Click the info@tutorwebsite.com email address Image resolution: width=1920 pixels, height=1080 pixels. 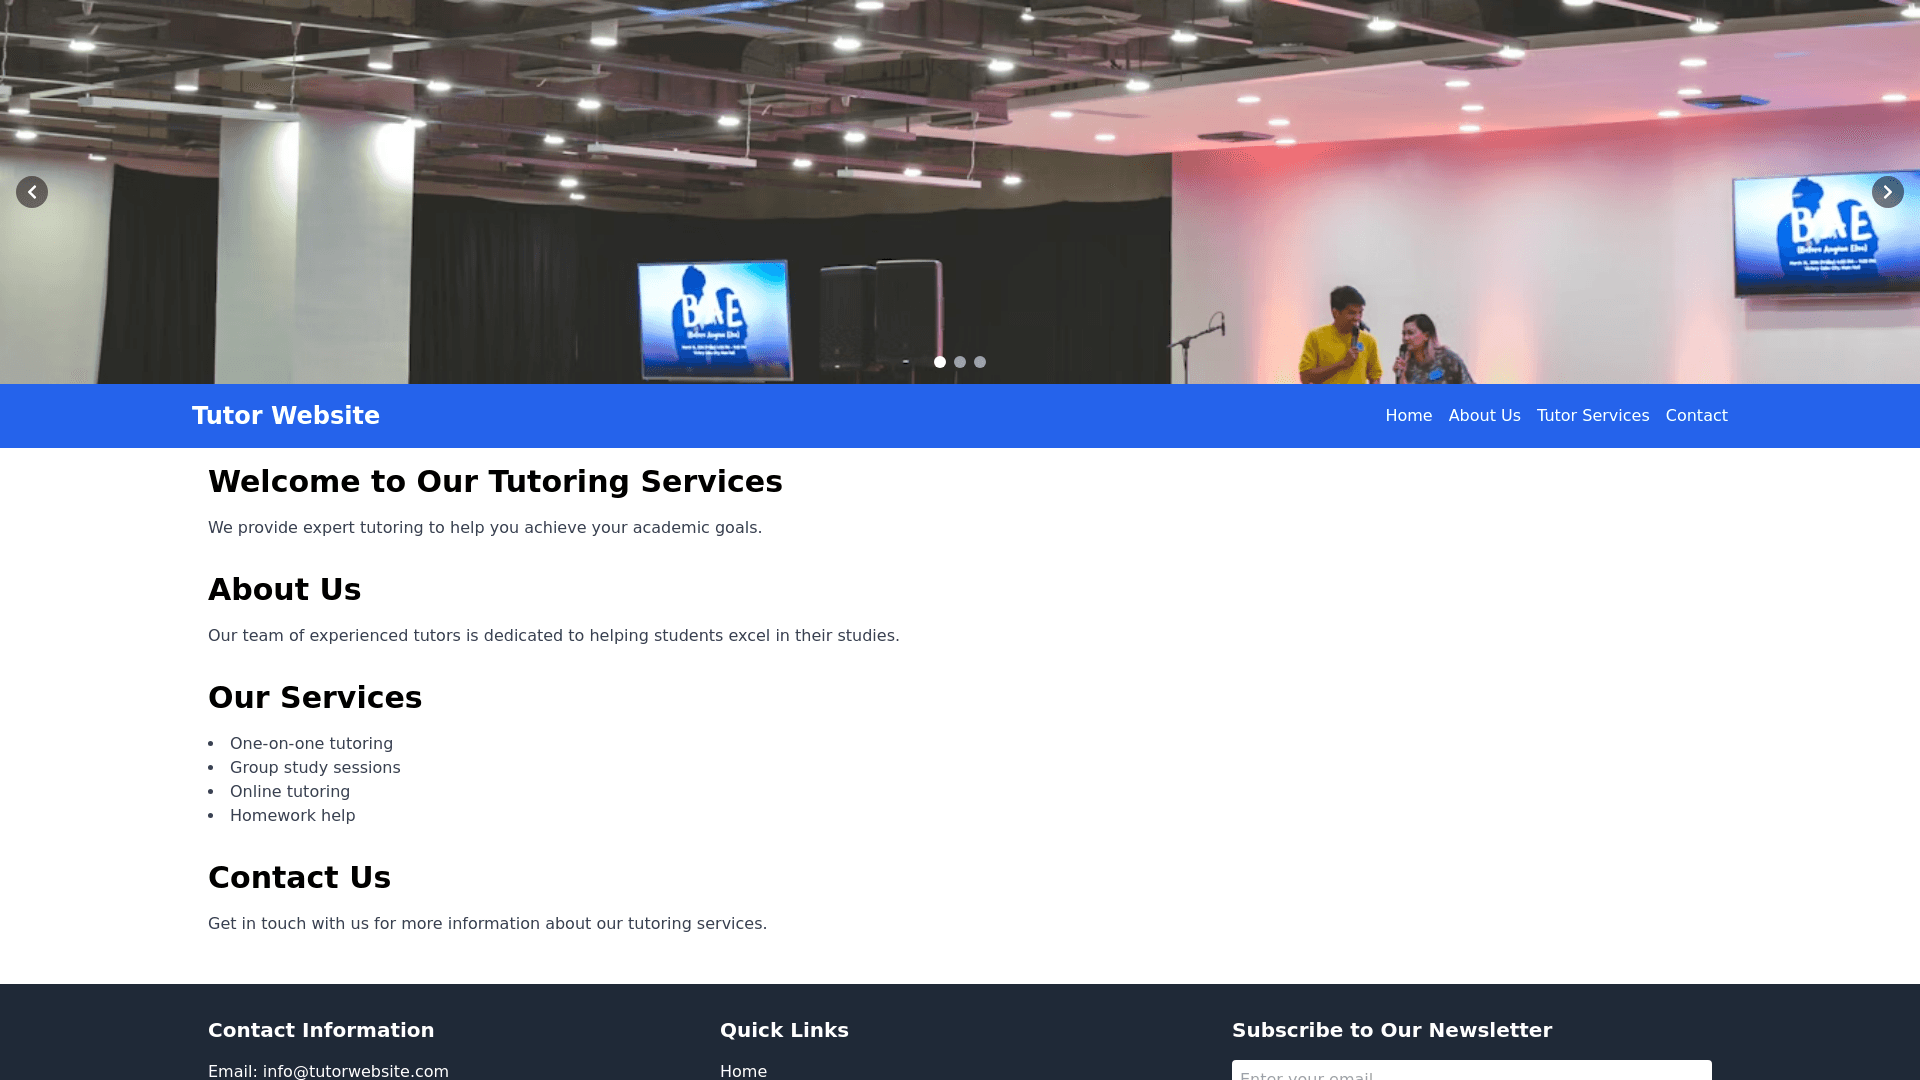pos(355,1071)
